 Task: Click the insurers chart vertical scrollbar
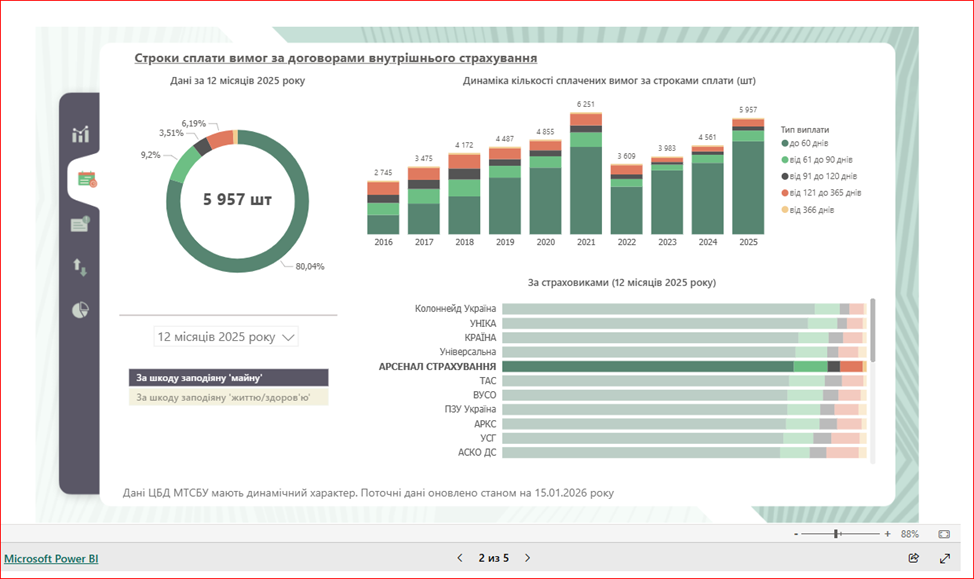click(x=873, y=330)
